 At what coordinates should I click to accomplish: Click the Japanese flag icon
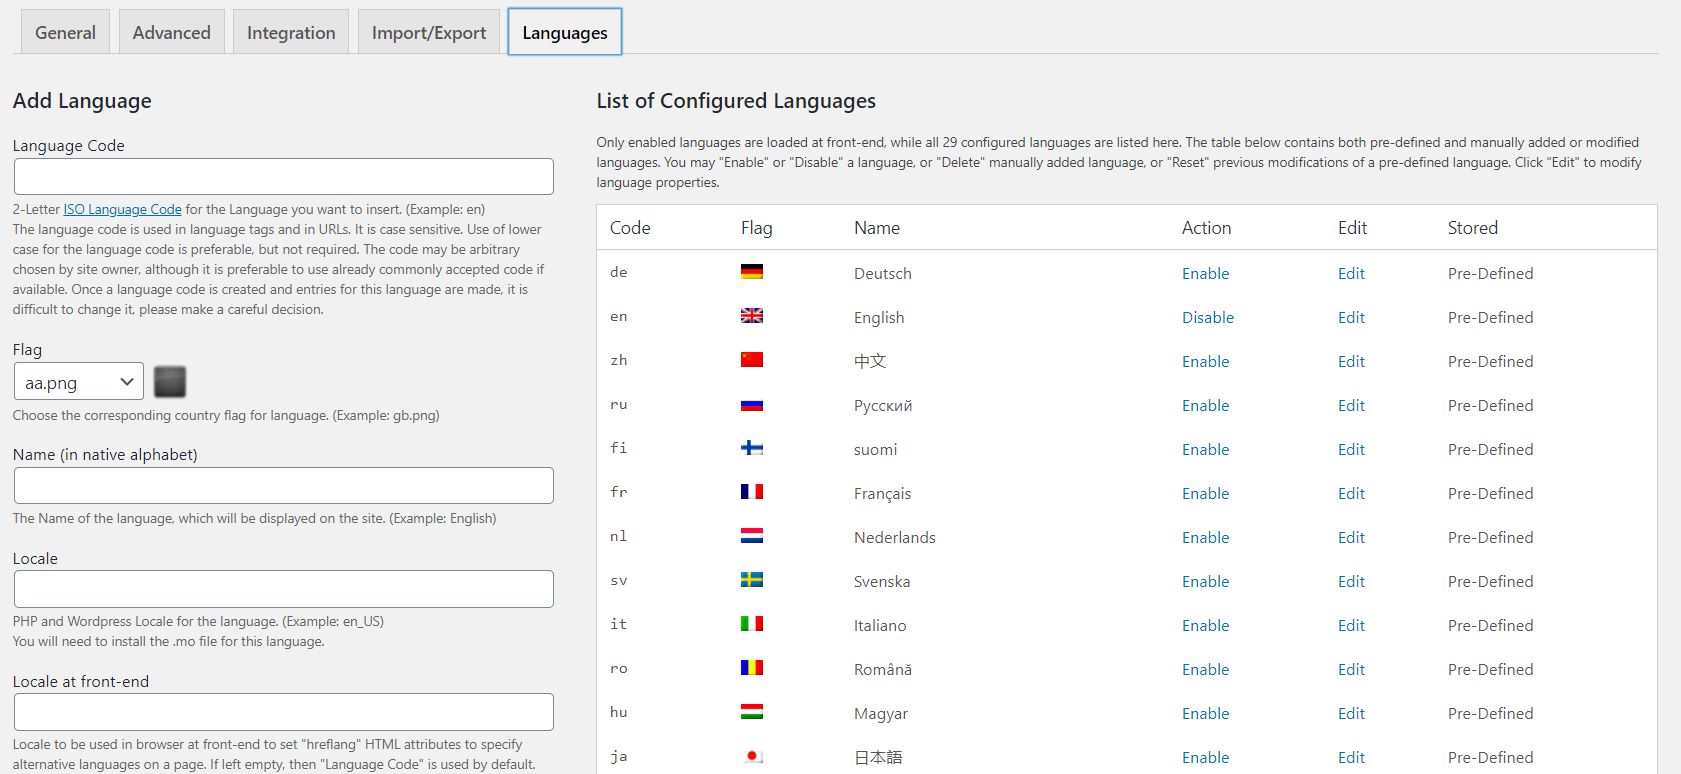pos(753,756)
